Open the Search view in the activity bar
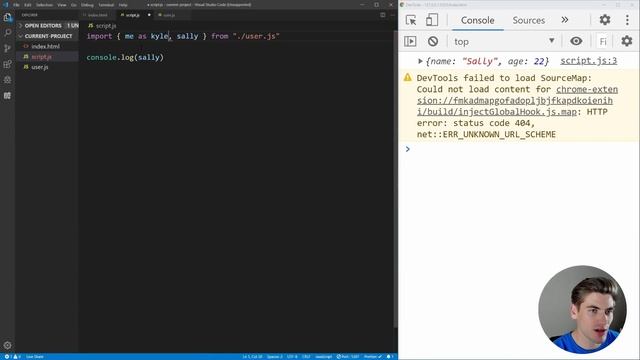Screen dimensions: 640x360 (x=7, y=32)
